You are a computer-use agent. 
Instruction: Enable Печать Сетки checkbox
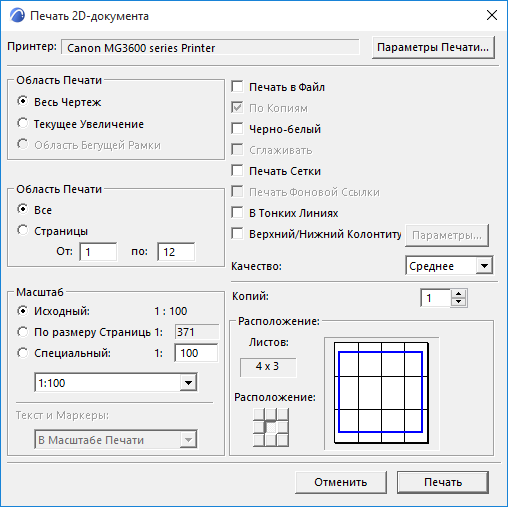click(x=237, y=171)
